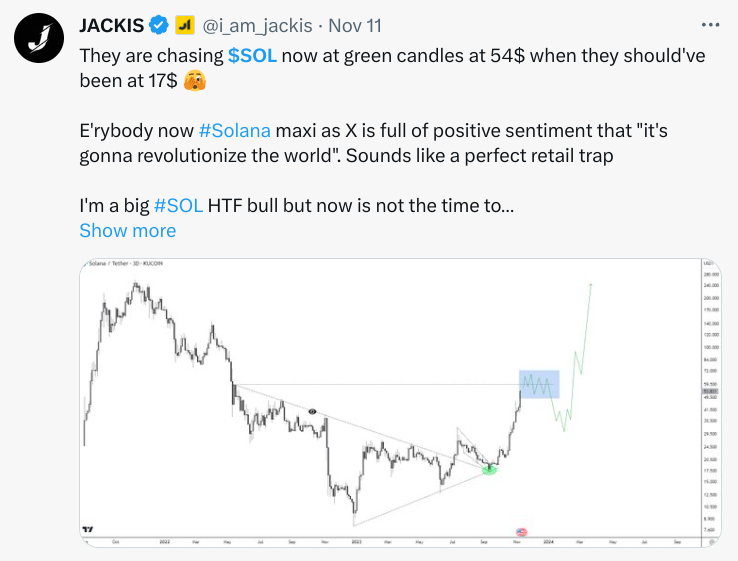Click the green circle breakout marker
Image resolution: width=738 pixels, height=561 pixels.
(489, 467)
